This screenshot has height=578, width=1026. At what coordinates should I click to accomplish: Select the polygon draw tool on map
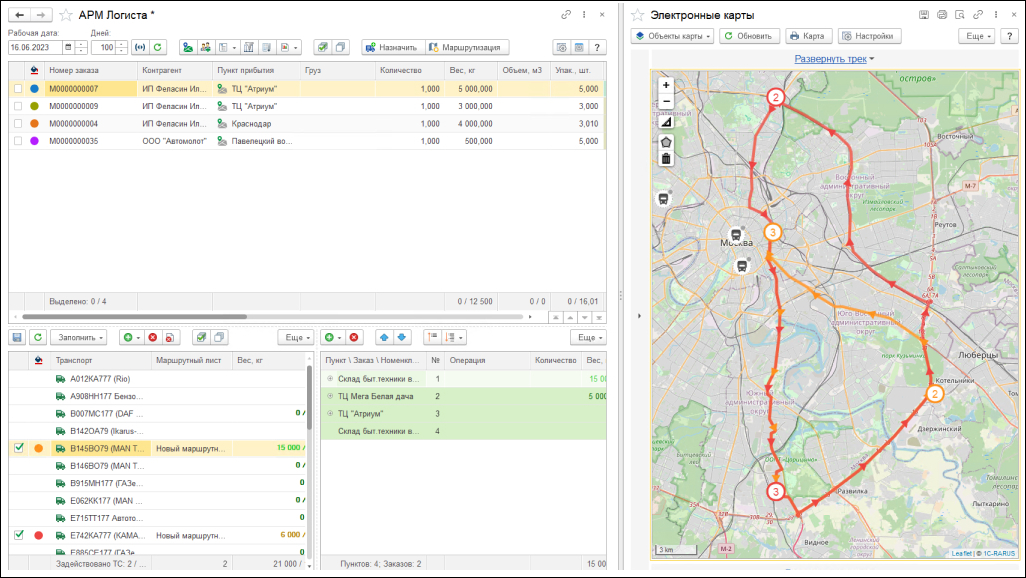[666, 141]
